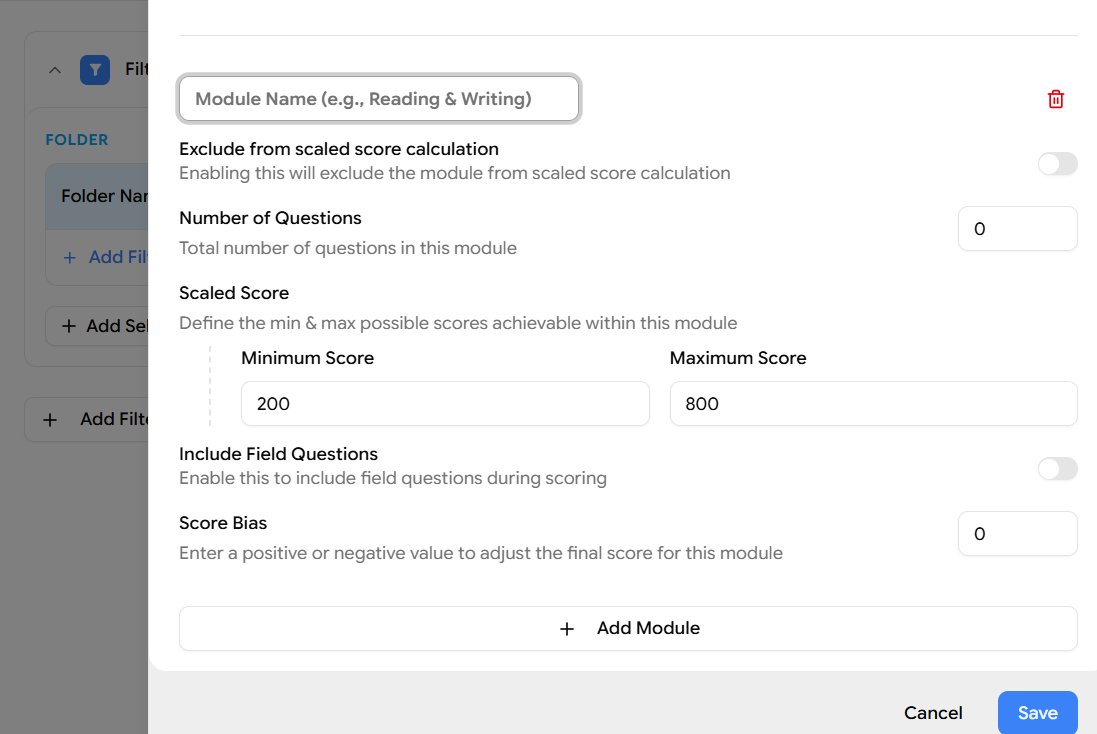Focus the Number of Questions field

[x=1017, y=229]
